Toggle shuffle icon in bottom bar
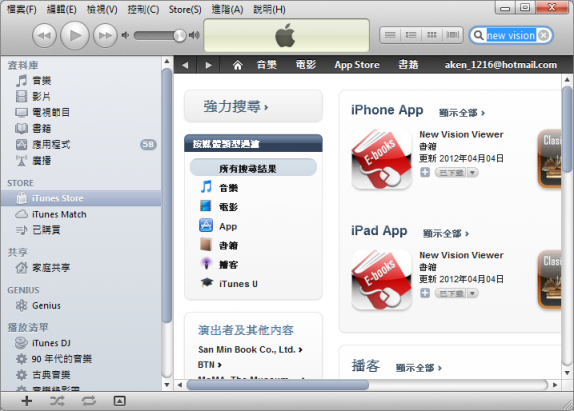The height and width of the screenshot is (411, 574). point(57,401)
